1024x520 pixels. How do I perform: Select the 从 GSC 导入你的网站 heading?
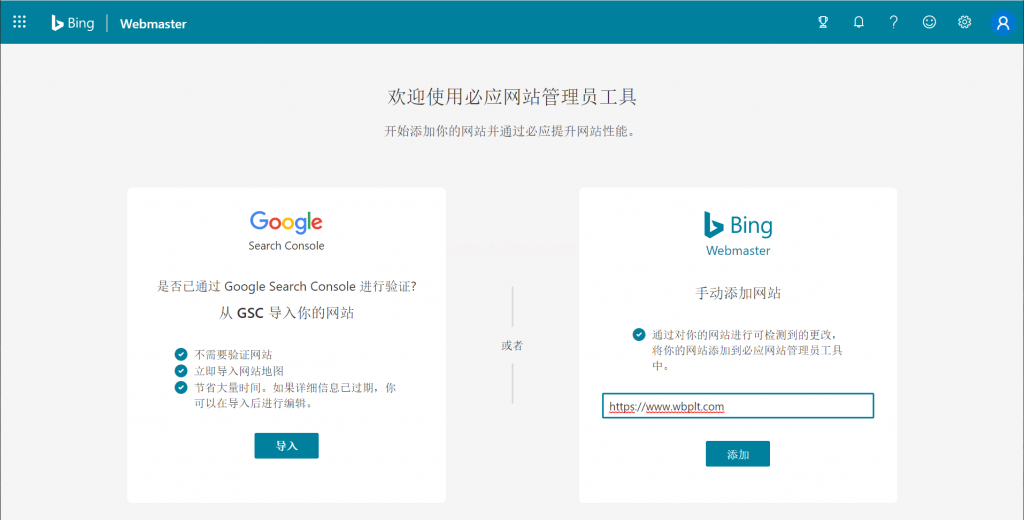click(x=286, y=312)
